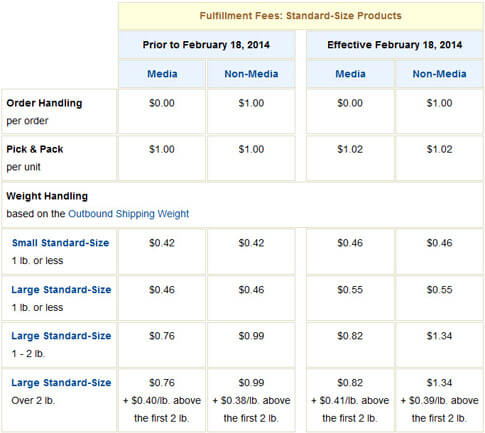Click the Weight Handling section heading

[47, 196]
